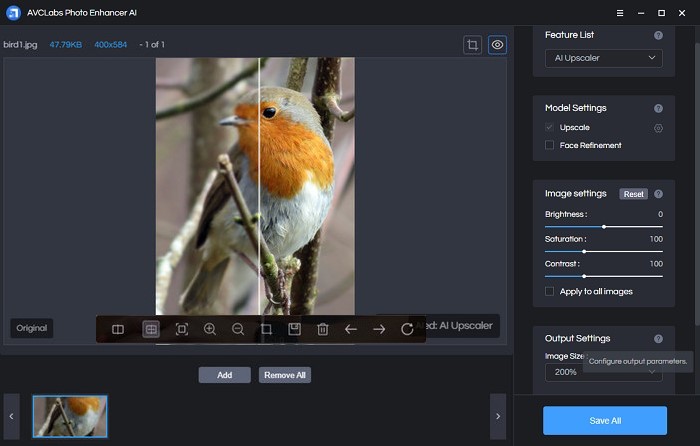Toggle the preview eye icon
The image size is (700, 446).
(x=497, y=45)
